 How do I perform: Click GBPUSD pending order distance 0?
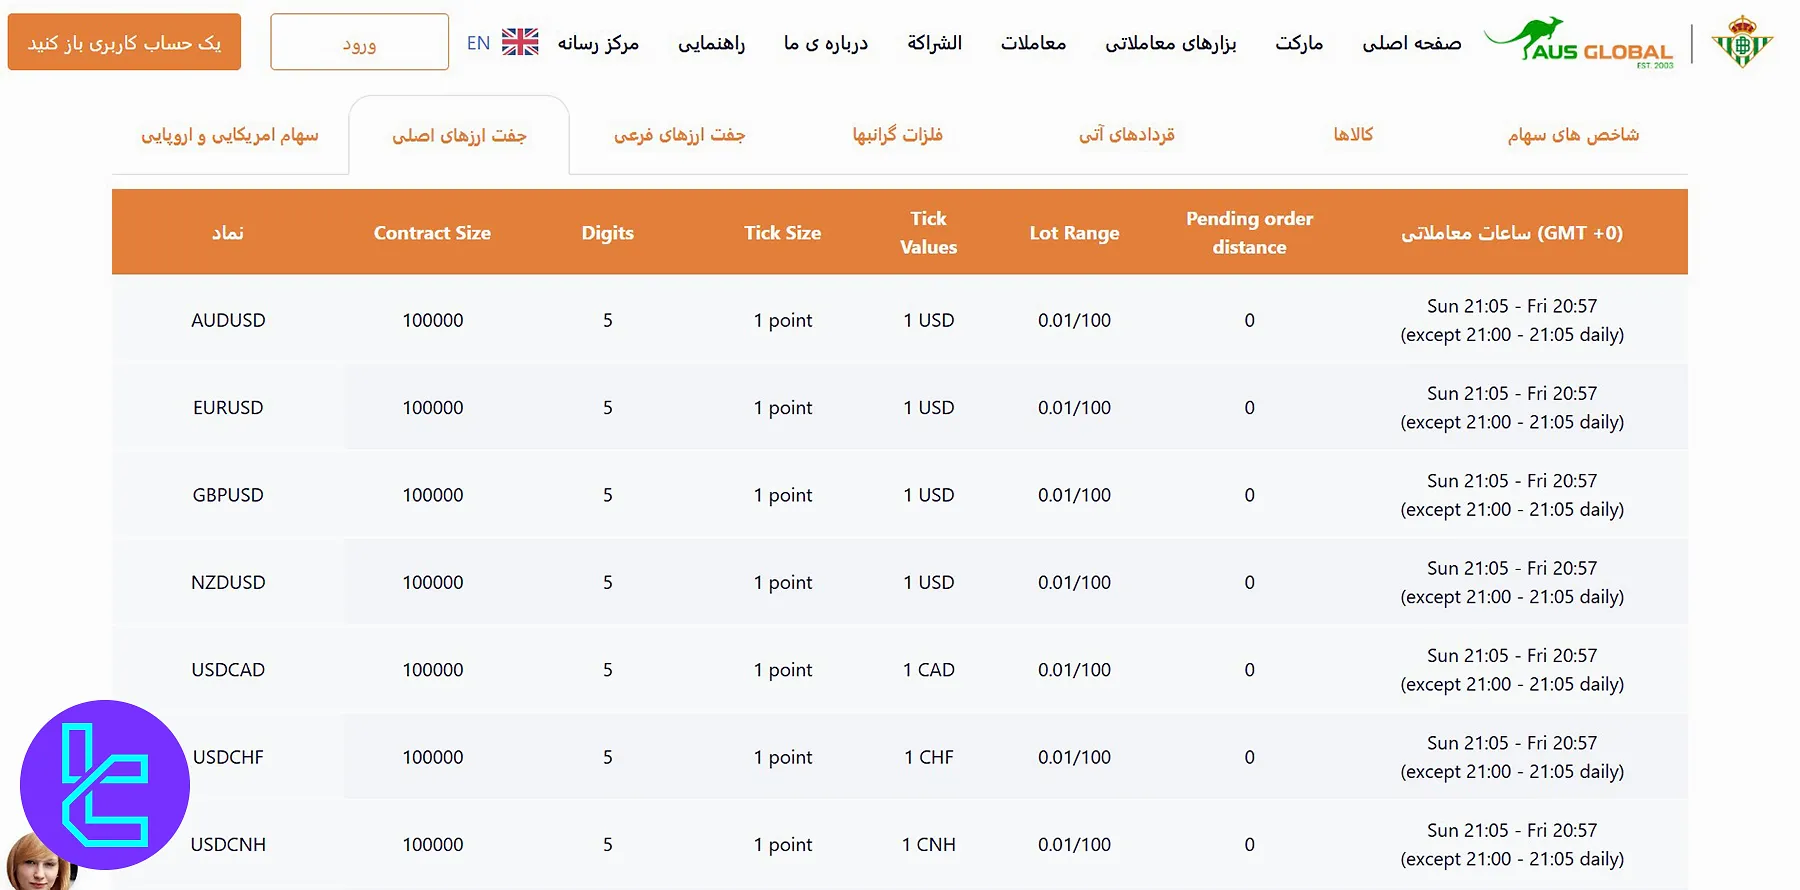tap(1249, 495)
